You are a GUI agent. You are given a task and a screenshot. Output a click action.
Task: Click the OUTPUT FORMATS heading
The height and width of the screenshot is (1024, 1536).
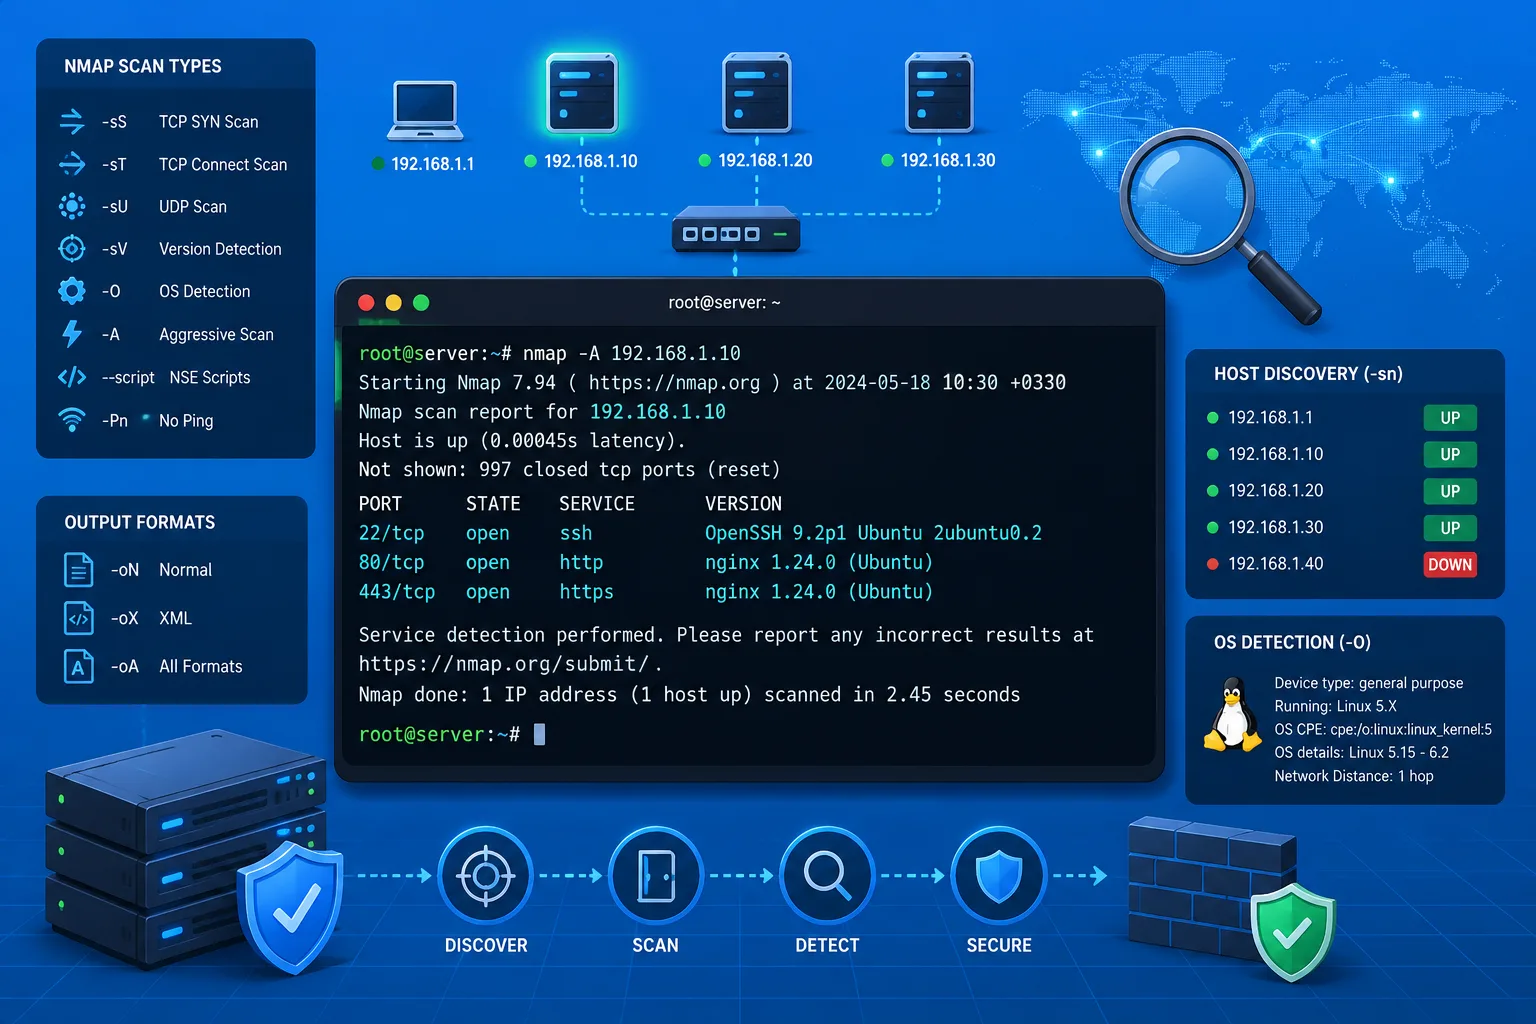[140, 522]
